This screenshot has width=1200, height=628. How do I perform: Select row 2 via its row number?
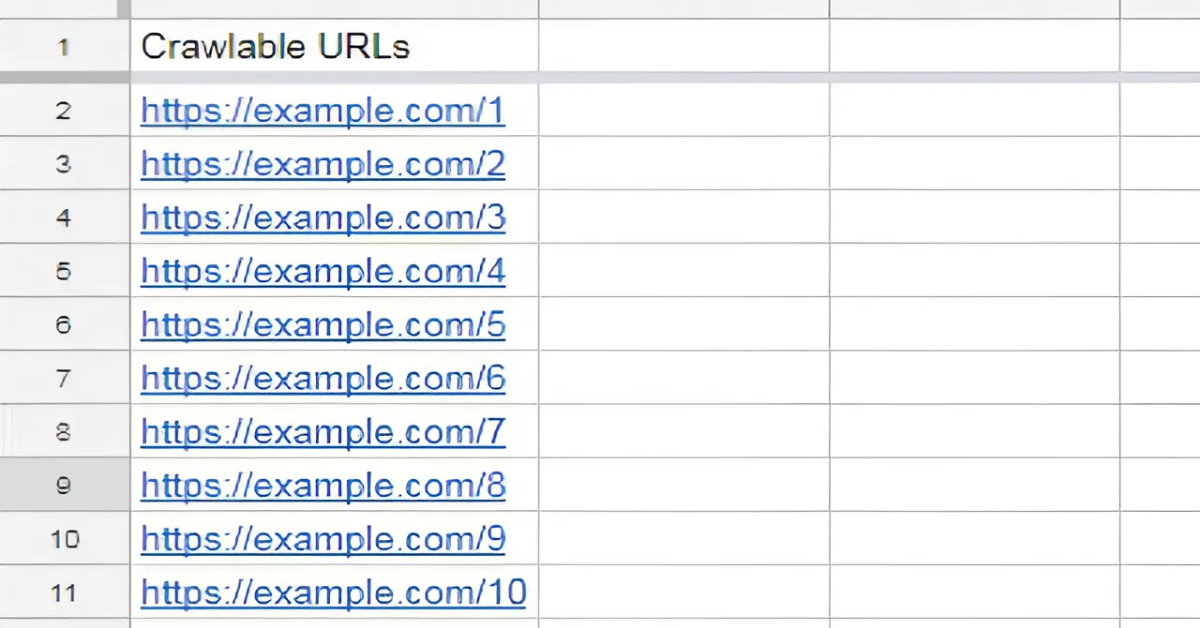[64, 110]
